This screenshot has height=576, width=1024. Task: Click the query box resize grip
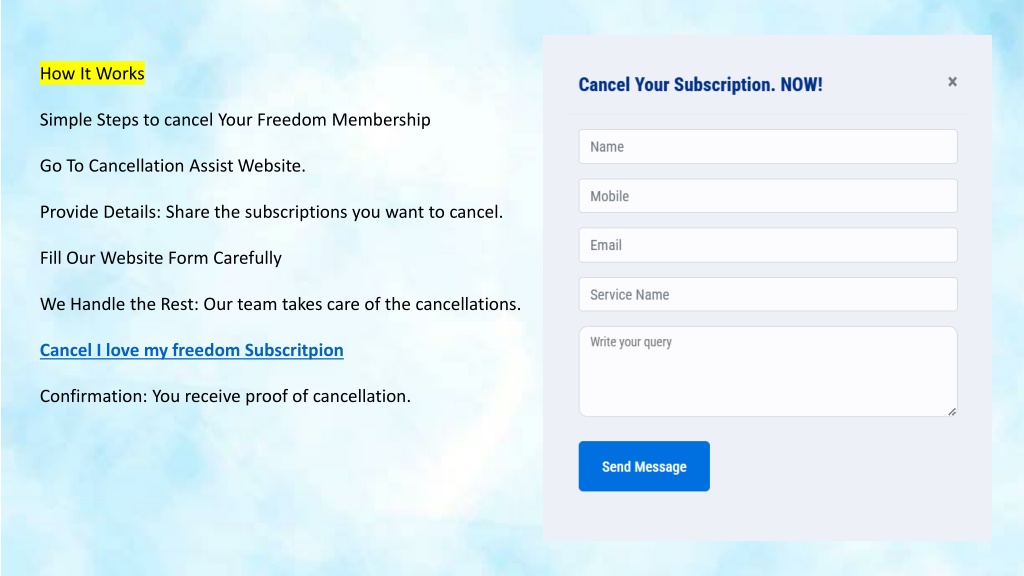click(952, 411)
